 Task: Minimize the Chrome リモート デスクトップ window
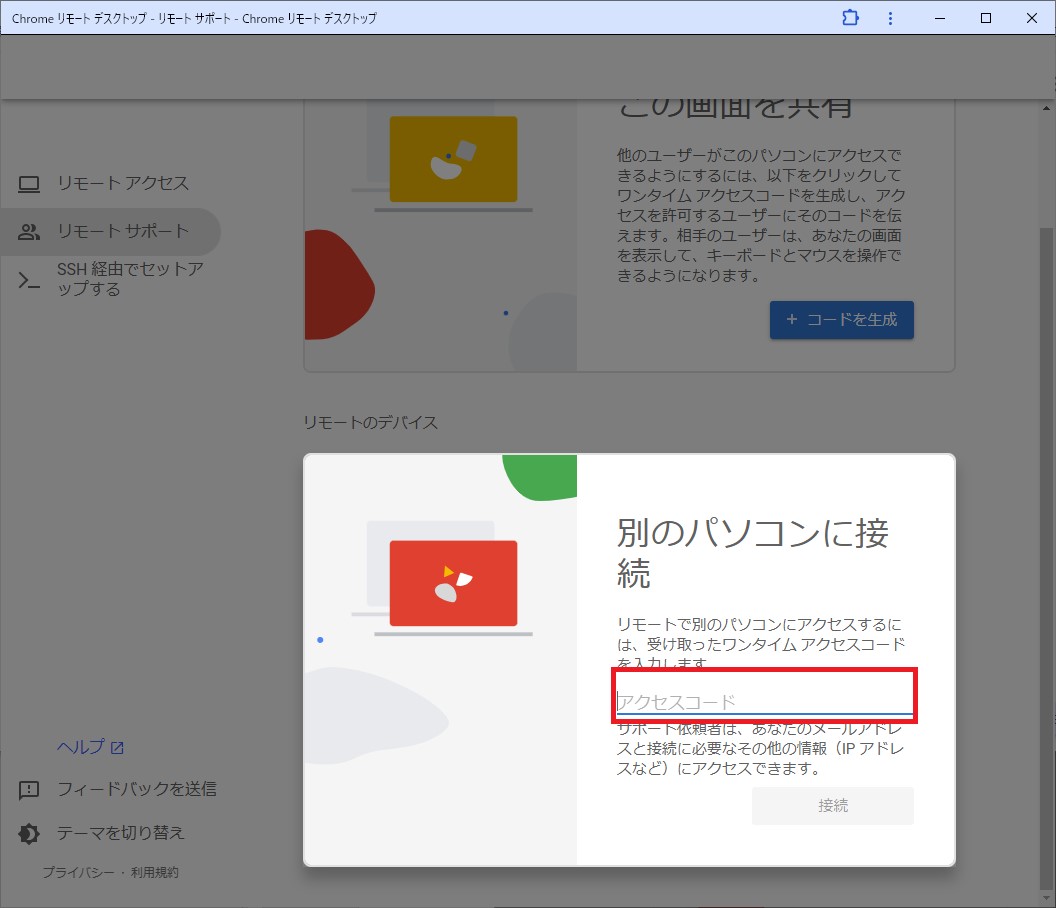point(939,18)
